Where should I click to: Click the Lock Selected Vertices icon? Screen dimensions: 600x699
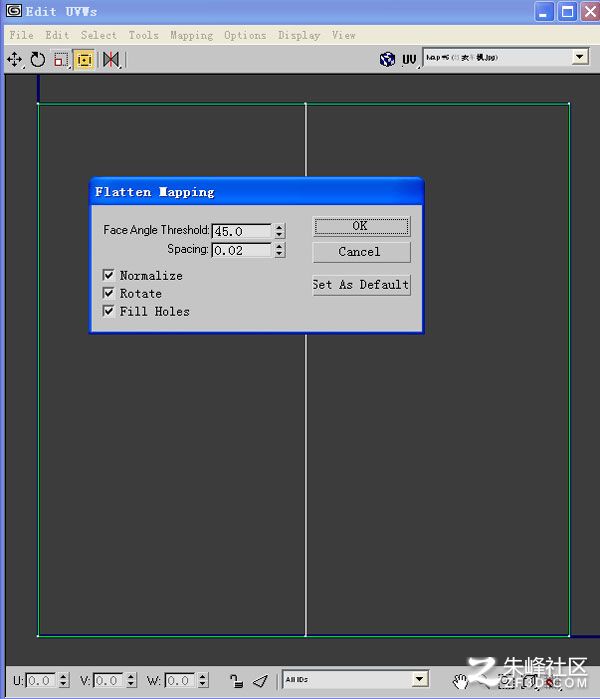(236, 681)
